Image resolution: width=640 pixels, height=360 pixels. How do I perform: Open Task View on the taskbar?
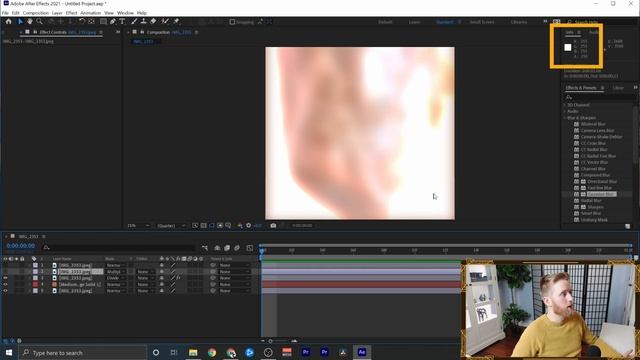174,352
